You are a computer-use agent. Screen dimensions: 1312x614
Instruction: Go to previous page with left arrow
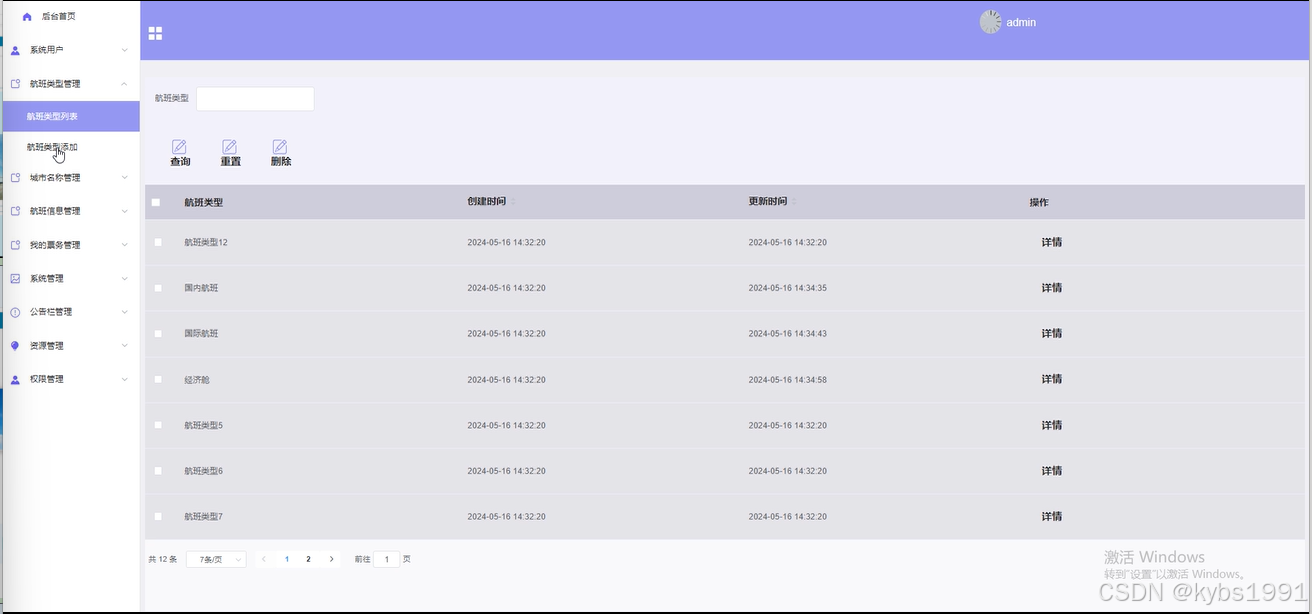tap(264, 559)
